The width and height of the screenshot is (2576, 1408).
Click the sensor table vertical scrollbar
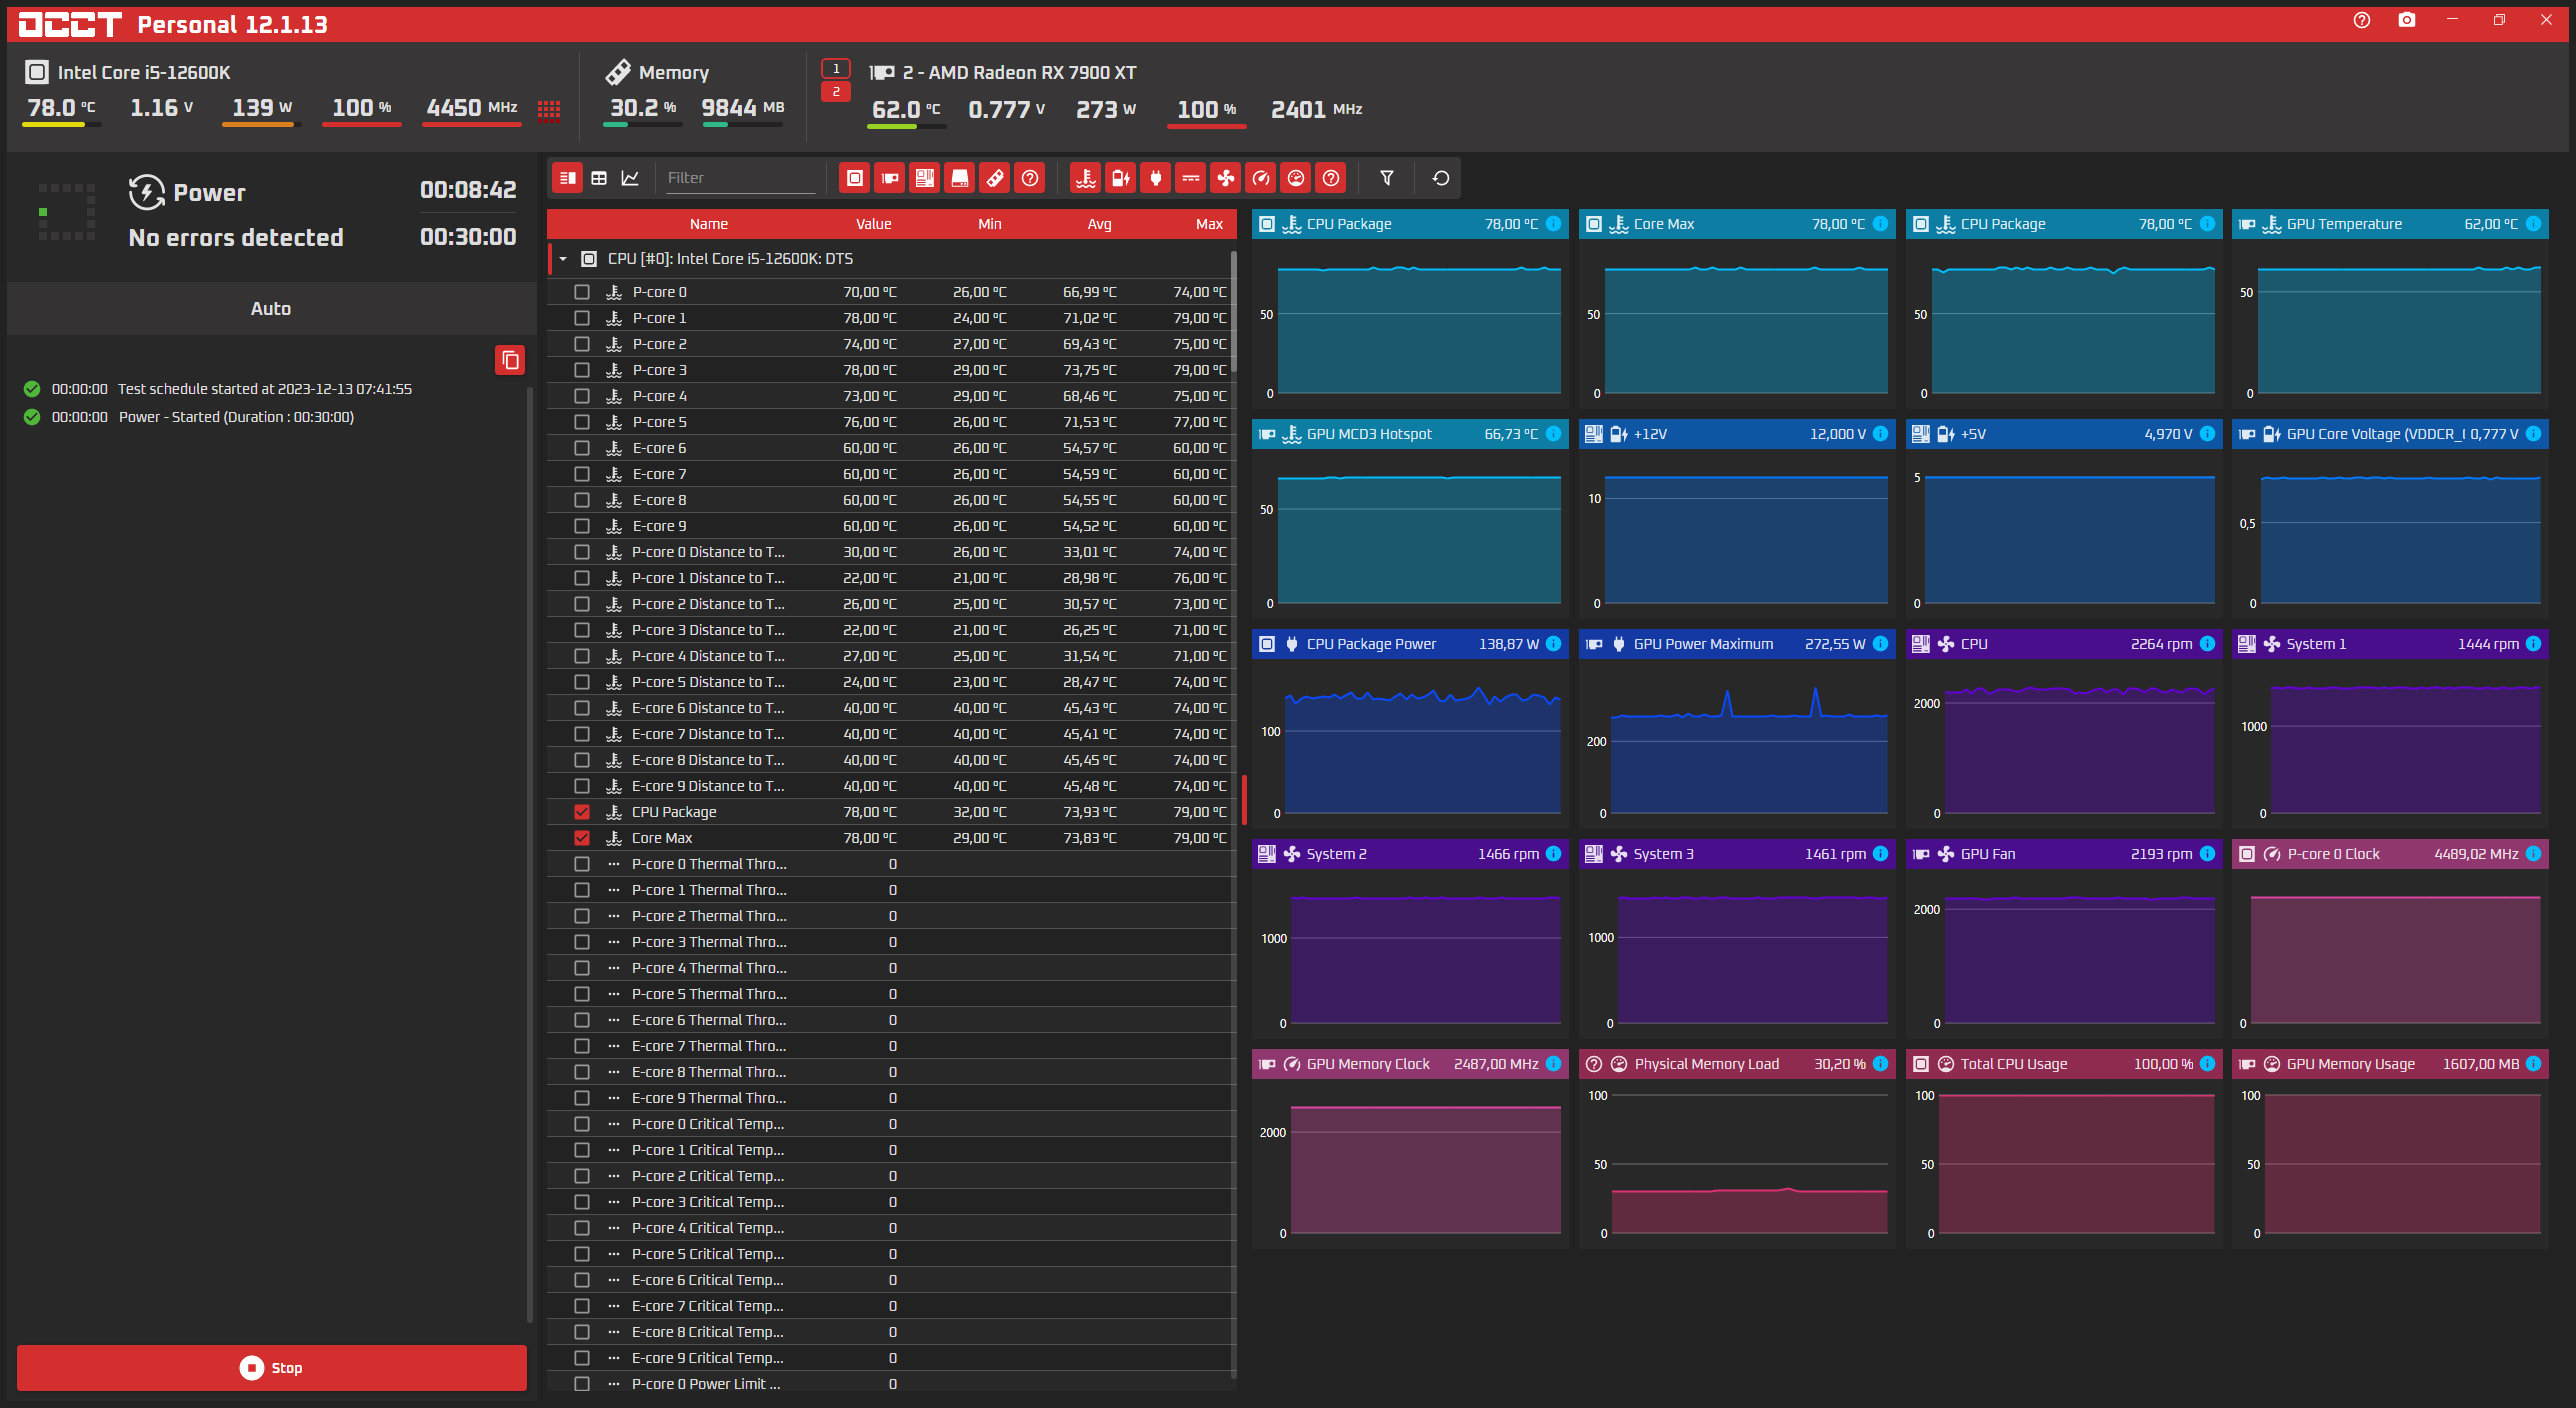(1234, 310)
